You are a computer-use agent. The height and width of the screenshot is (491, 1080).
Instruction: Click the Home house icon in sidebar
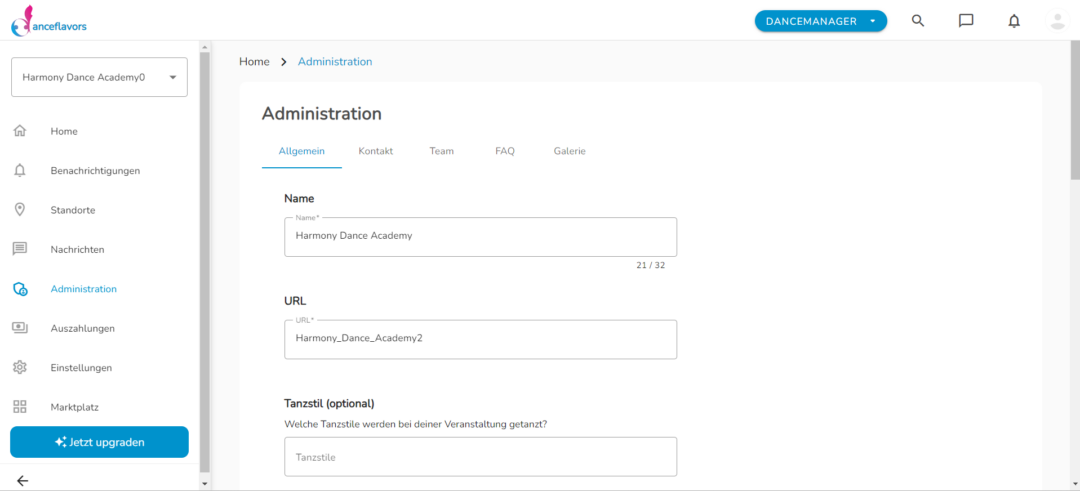[20, 131]
